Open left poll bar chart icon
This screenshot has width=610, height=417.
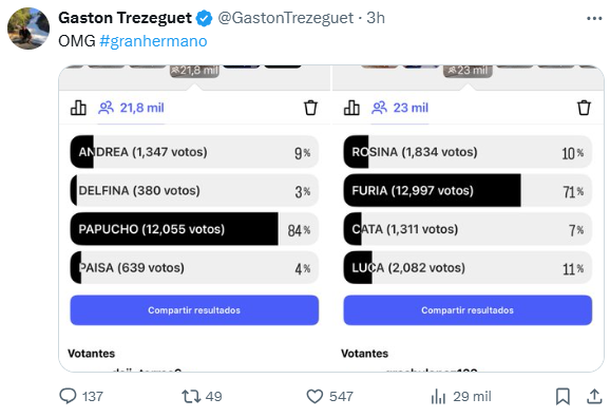click(79, 108)
